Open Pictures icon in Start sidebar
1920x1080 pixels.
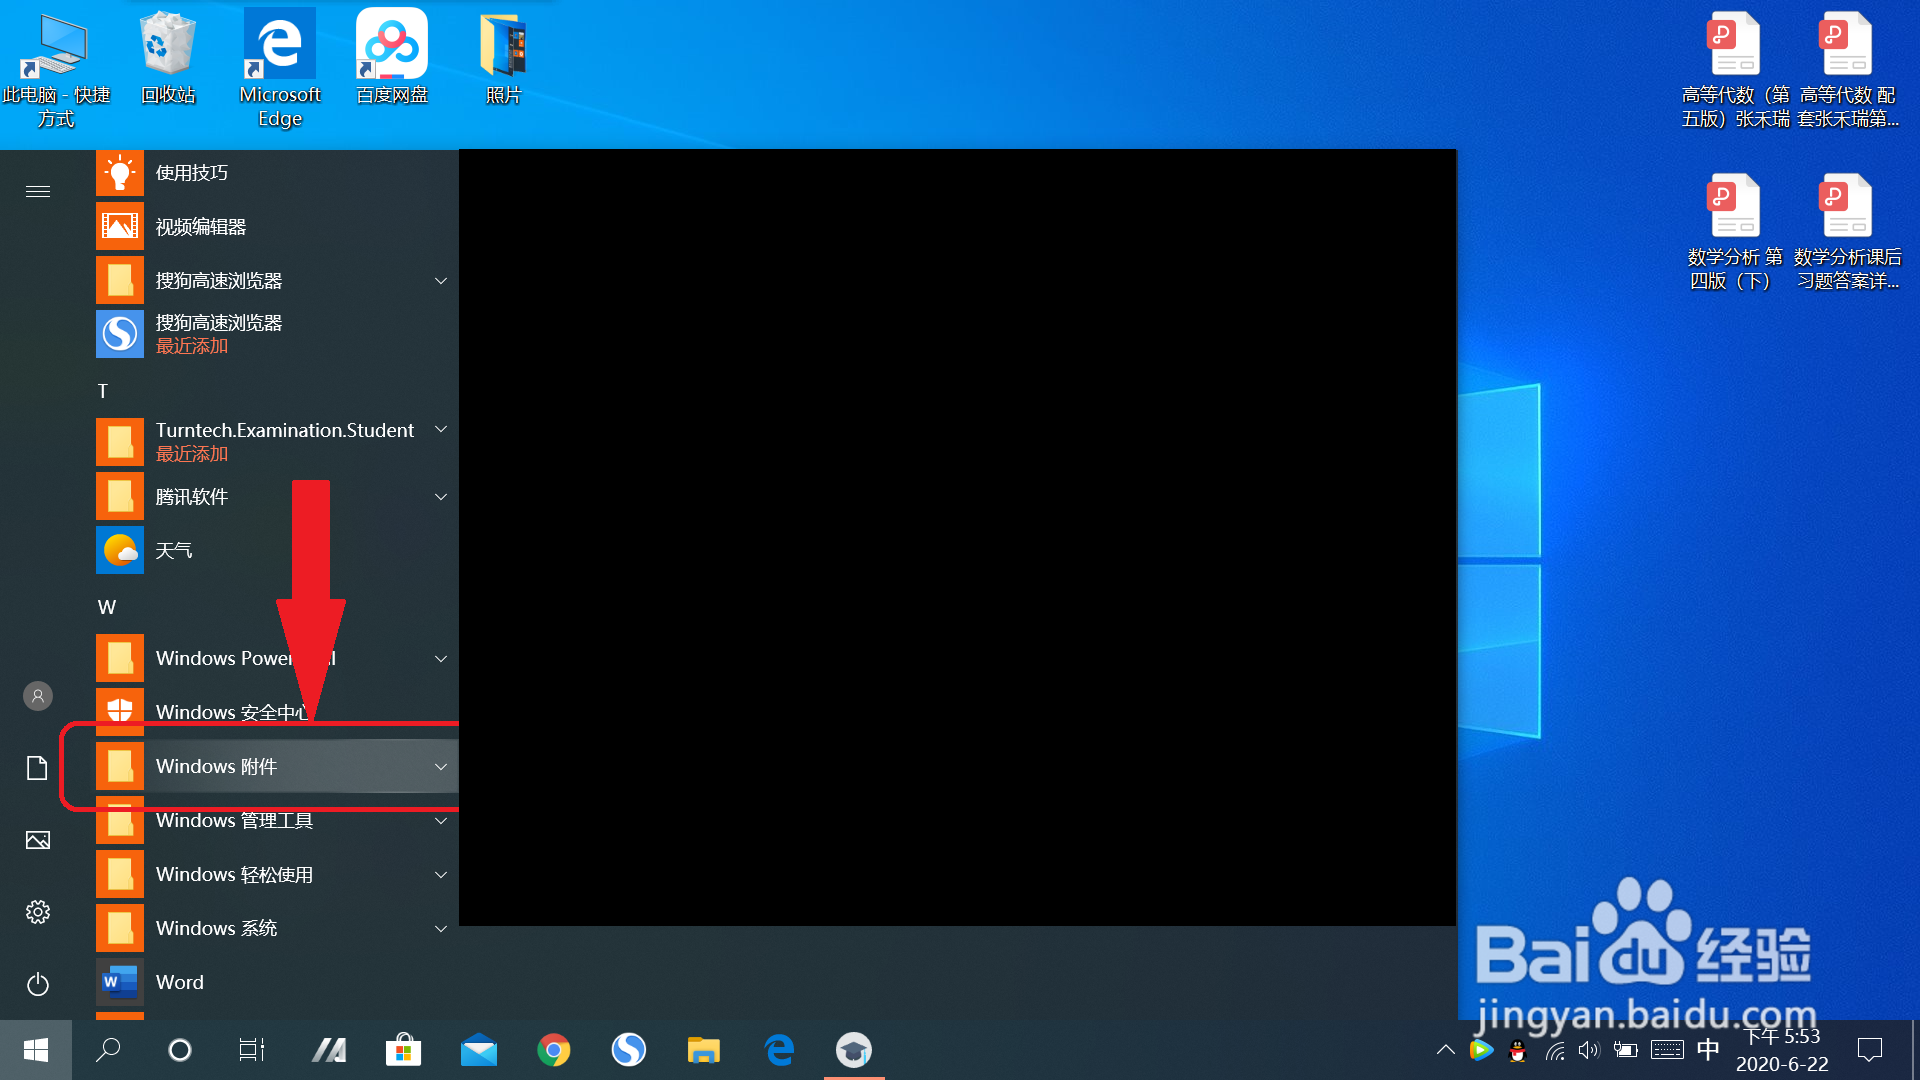point(38,840)
